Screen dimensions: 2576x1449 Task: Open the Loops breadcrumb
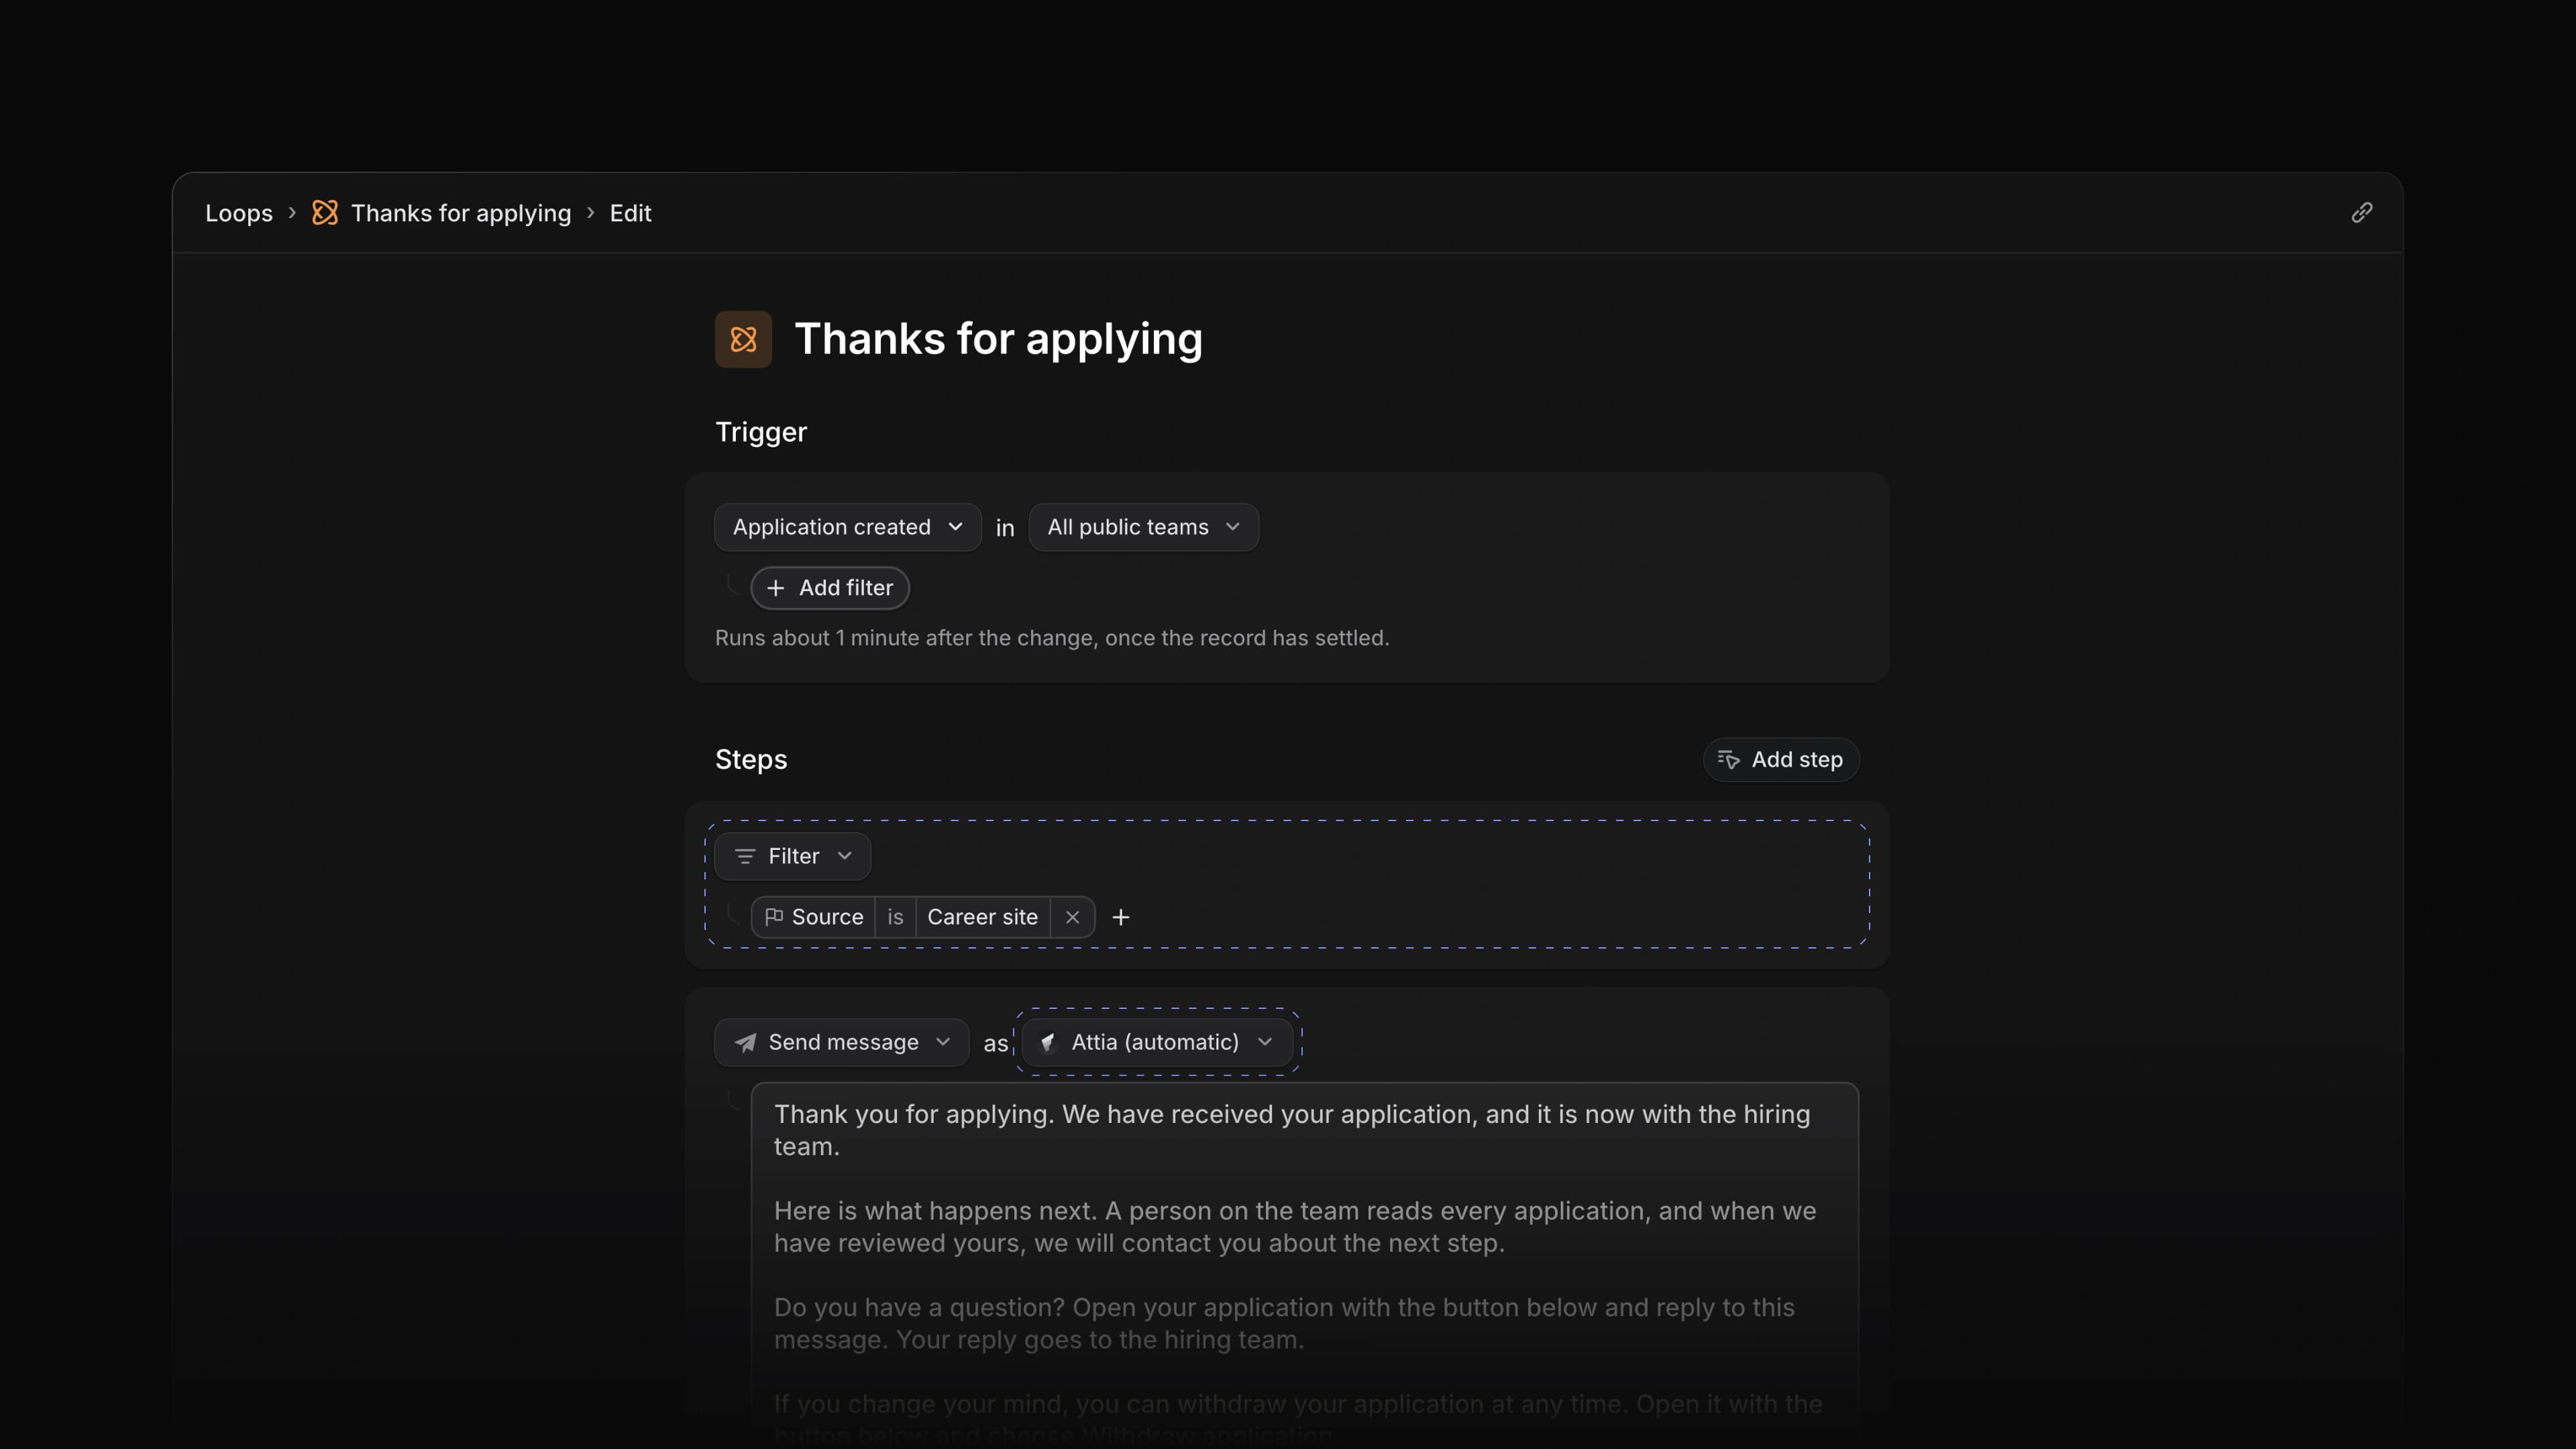click(239, 213)
